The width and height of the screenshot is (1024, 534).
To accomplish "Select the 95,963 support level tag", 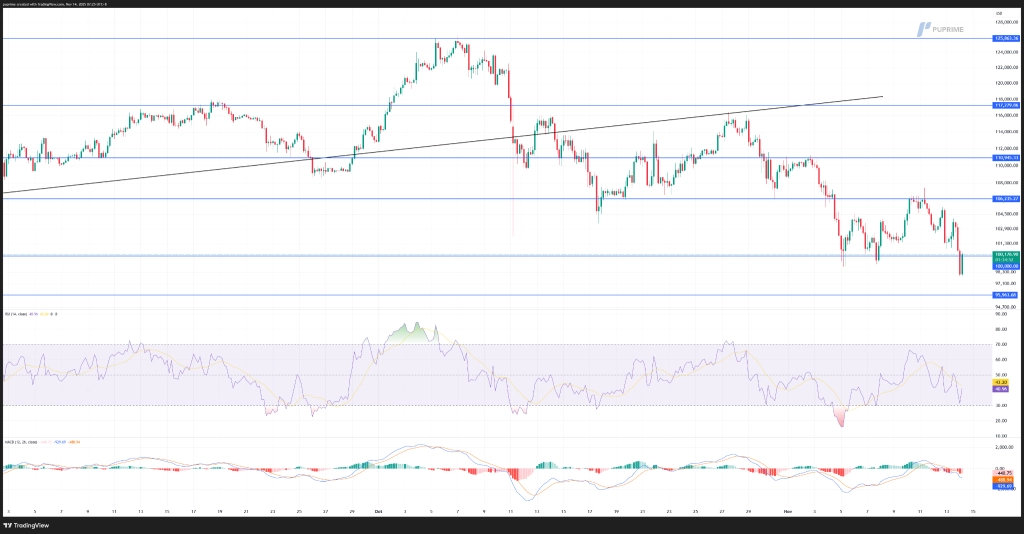I will click(x=1005, y=295).
